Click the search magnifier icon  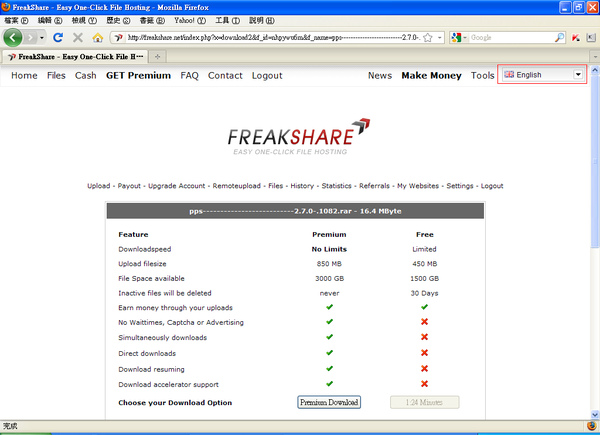[559, 37]
